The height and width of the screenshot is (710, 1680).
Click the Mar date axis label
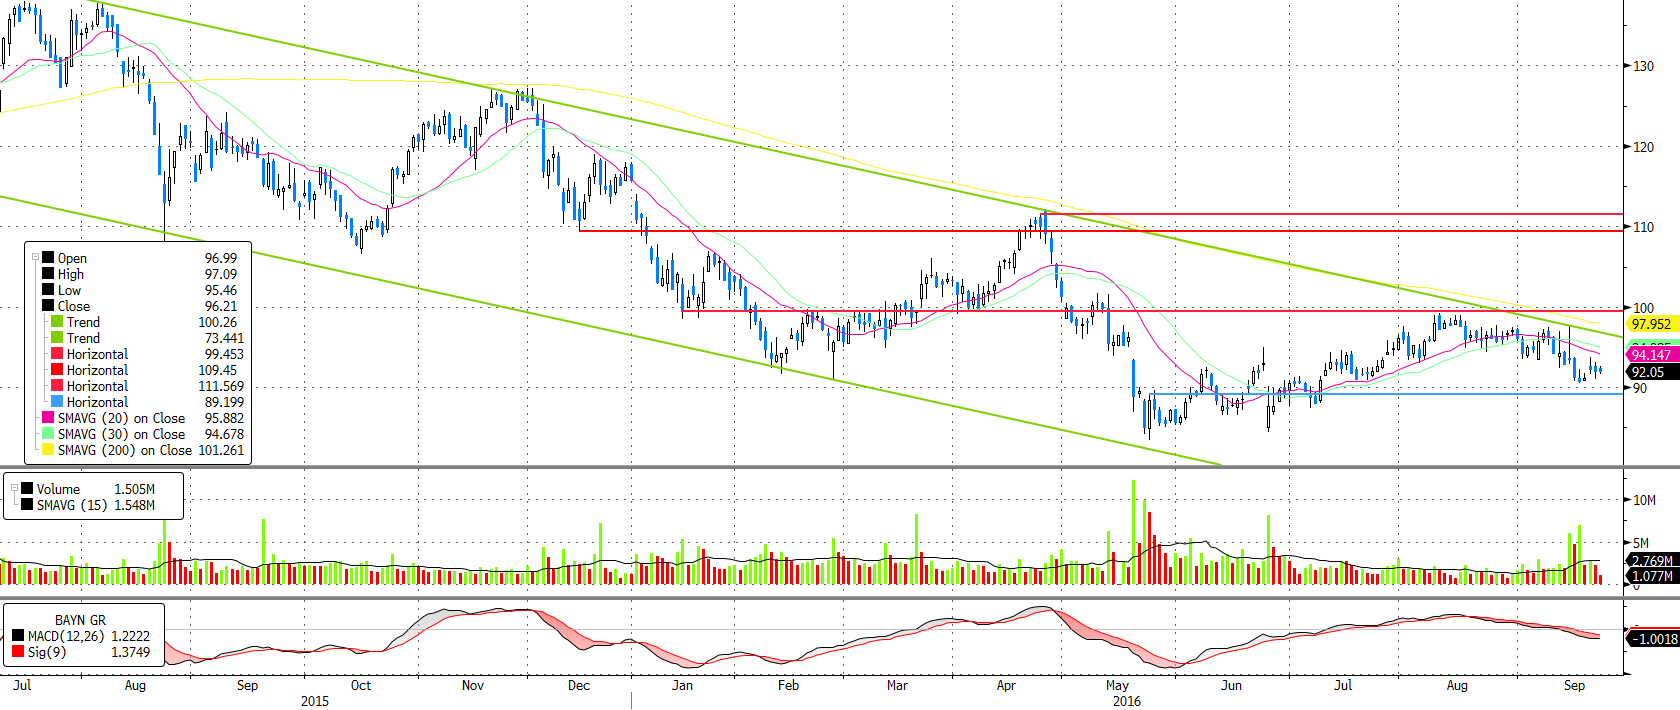pyautogui.click(x=897, y=685)
